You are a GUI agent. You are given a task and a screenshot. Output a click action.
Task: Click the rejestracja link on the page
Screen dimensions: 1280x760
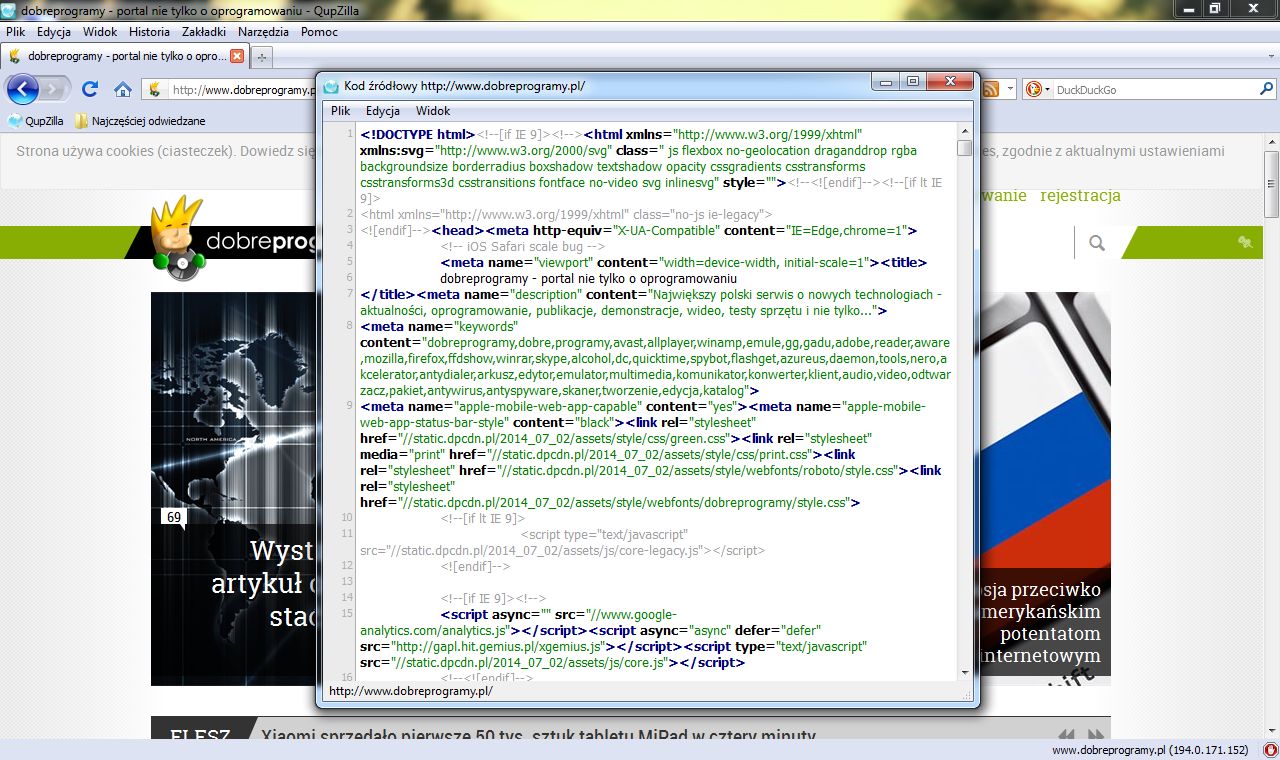pyautogui.click(x=1080, y=195)
